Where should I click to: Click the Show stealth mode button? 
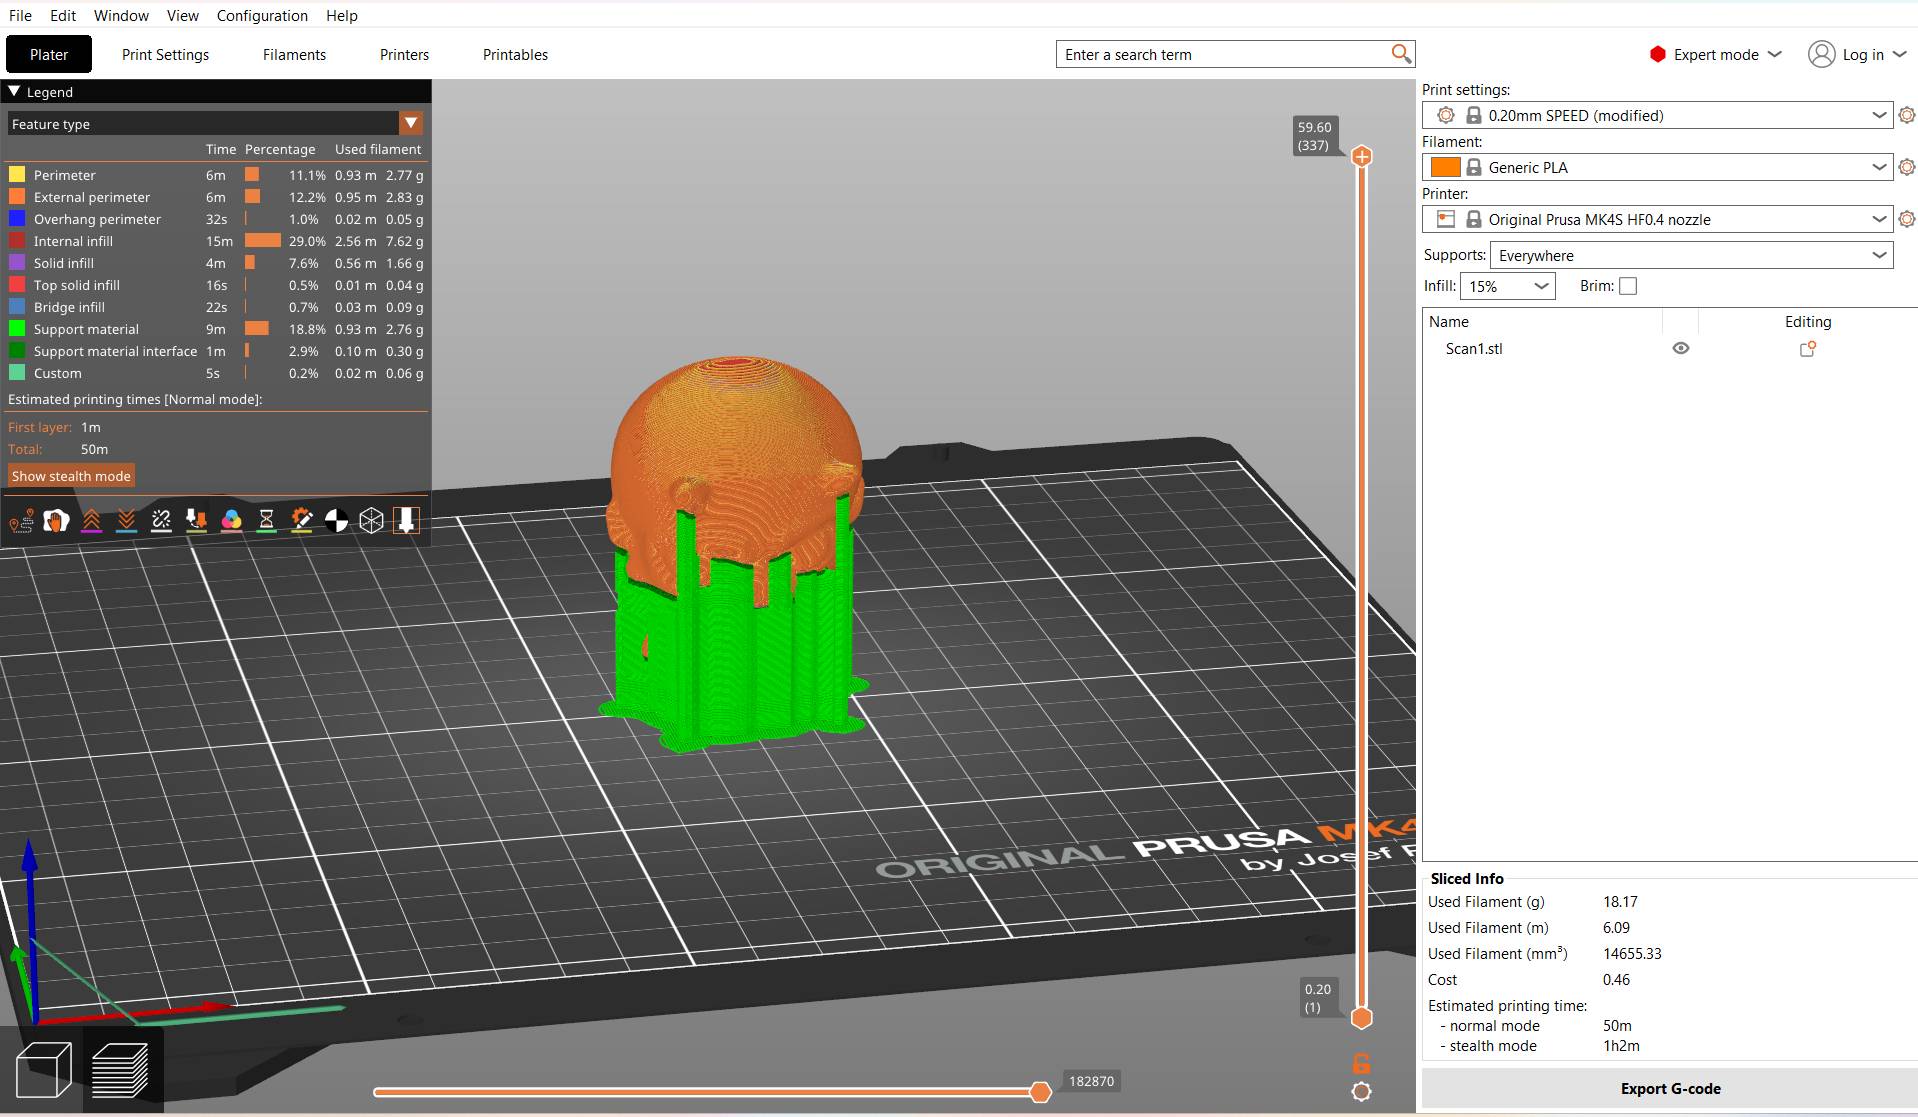pyautogui.click(x=71, y=476)
